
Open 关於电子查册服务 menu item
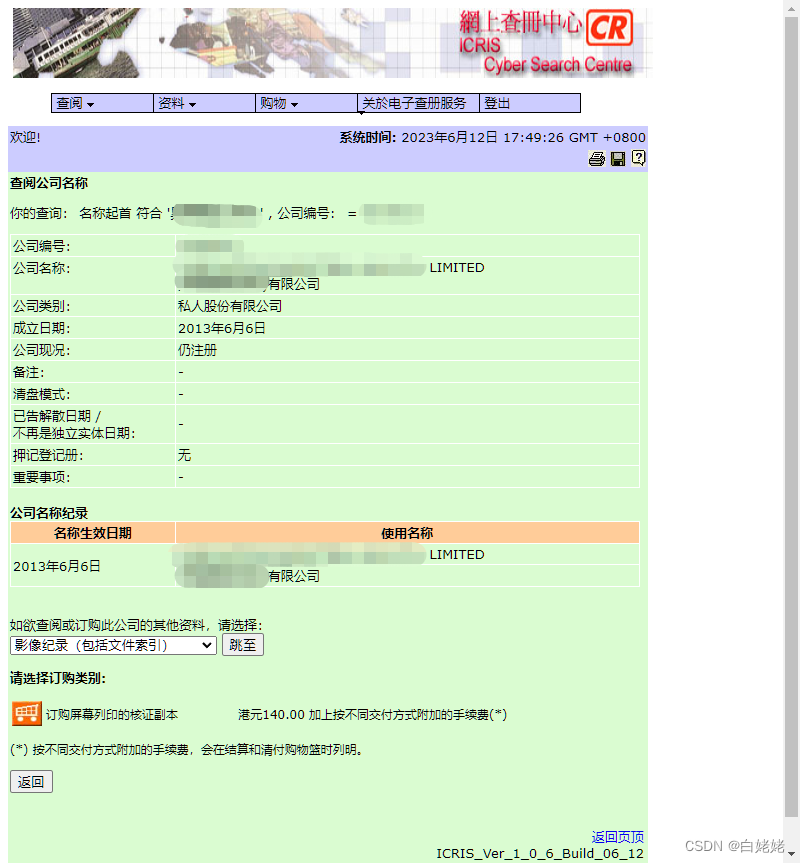coord(418,103)
